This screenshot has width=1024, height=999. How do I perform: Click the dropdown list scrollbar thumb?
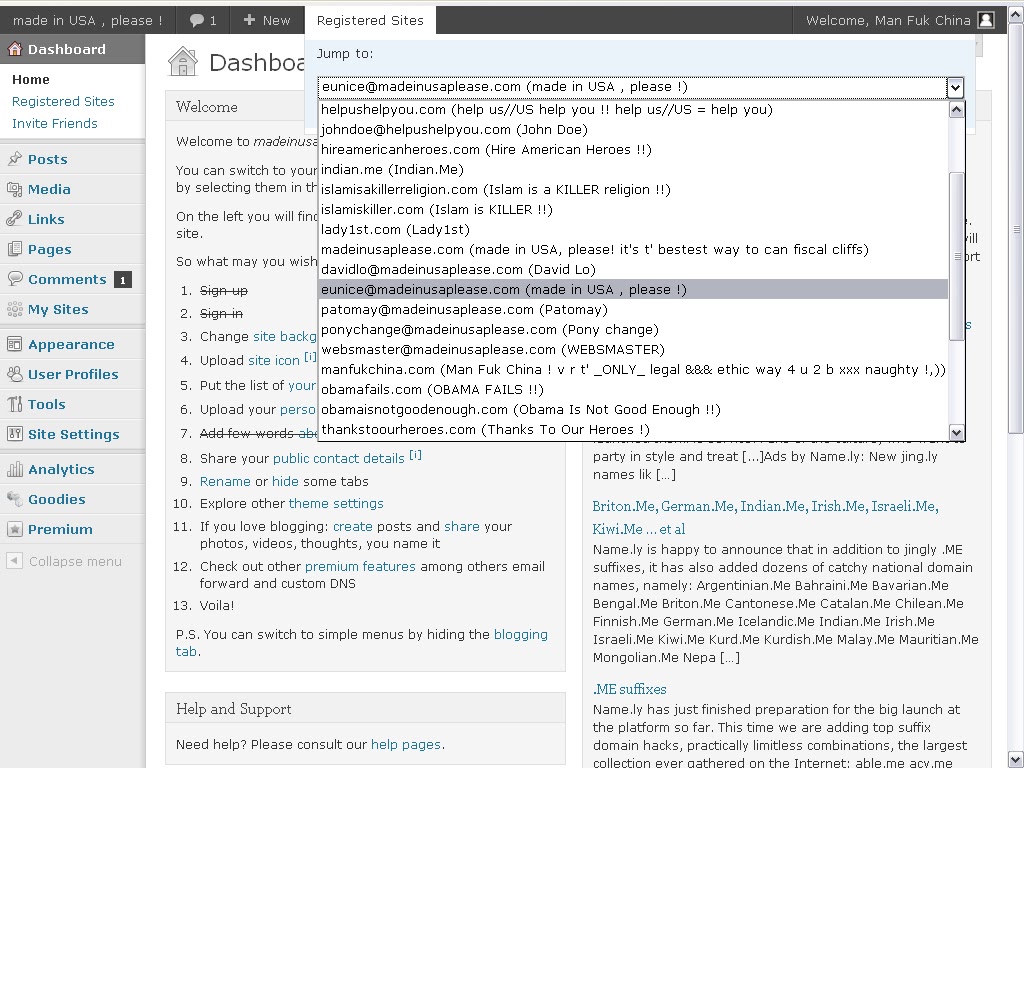point(957,256)
